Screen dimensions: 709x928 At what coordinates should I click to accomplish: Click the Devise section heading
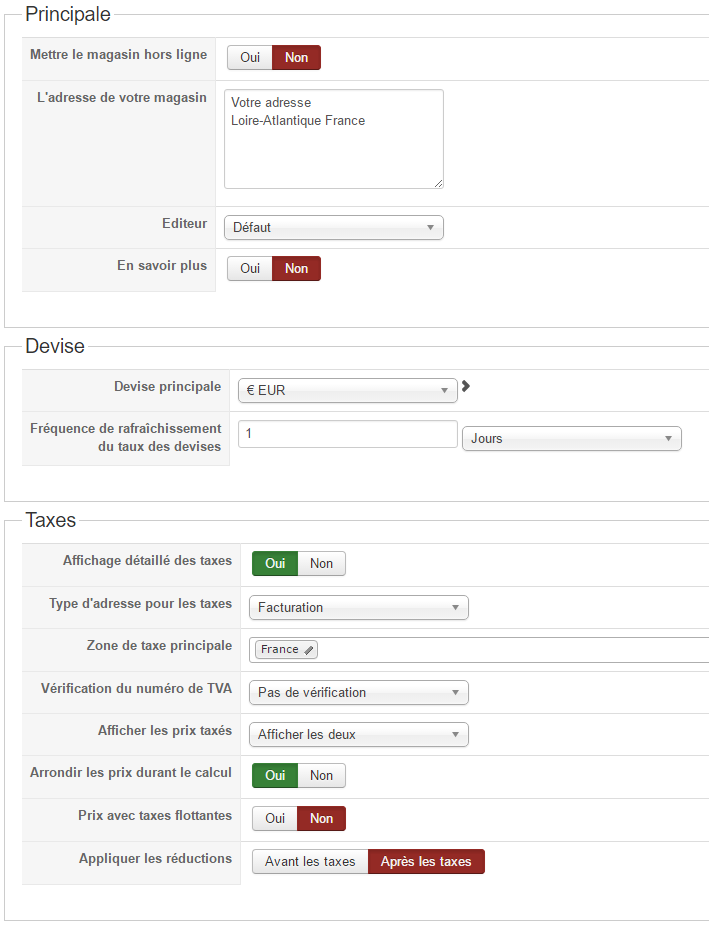[x=55, y=346]
